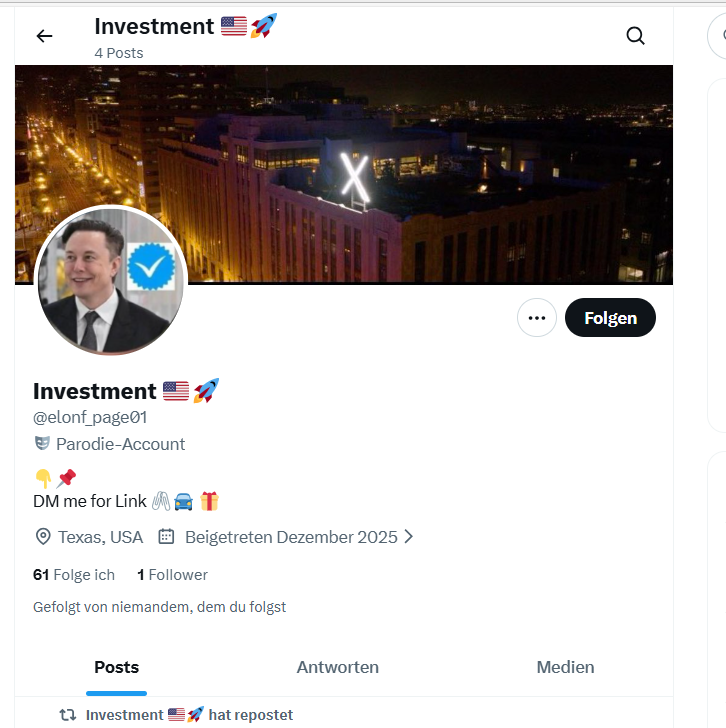Click the @elonf_page01 handle text

click(x=90, y=418)
